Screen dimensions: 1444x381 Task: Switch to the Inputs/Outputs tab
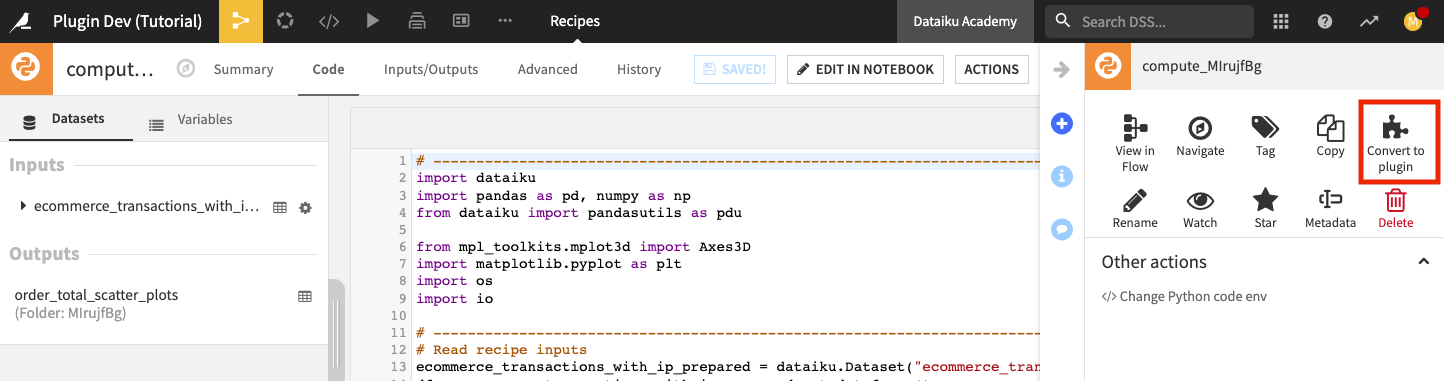(x=431, y=69)
